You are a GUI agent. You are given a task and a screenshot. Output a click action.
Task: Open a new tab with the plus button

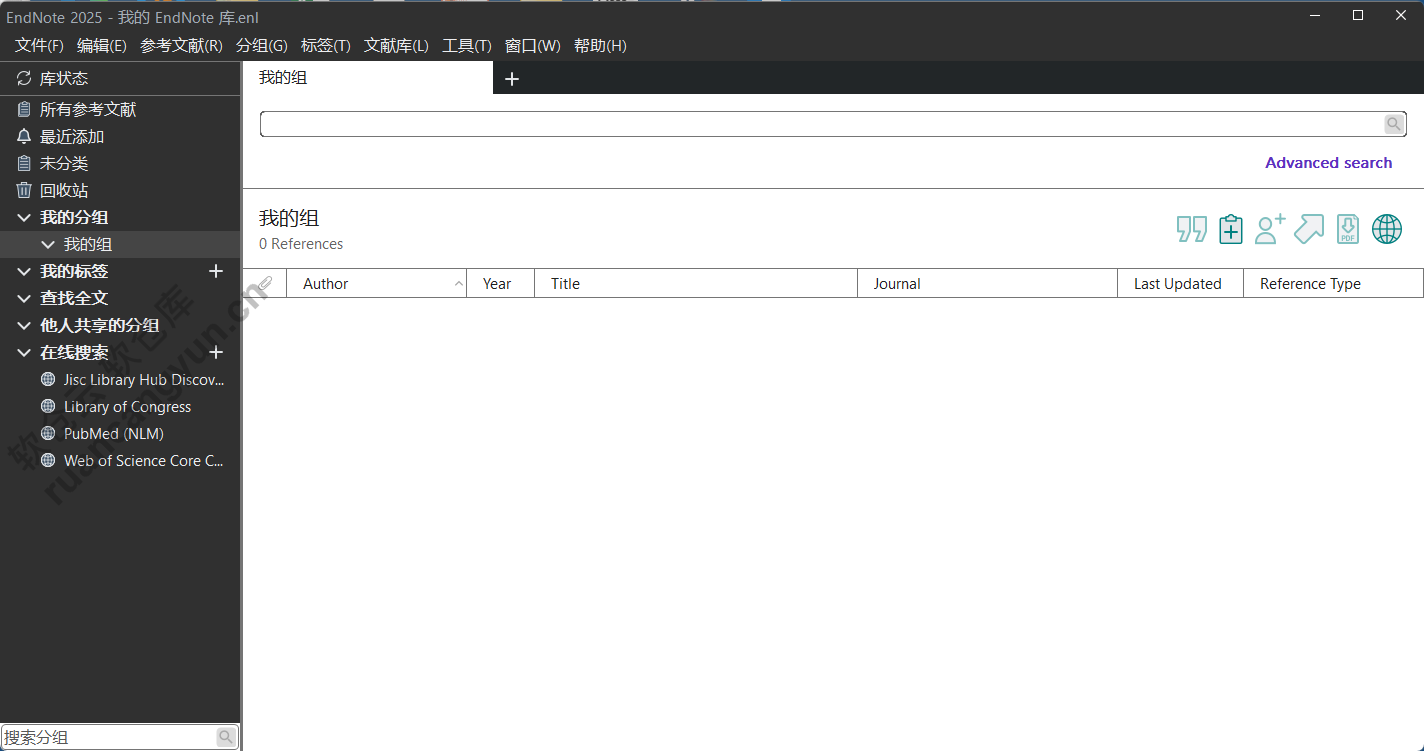(512, 79)
